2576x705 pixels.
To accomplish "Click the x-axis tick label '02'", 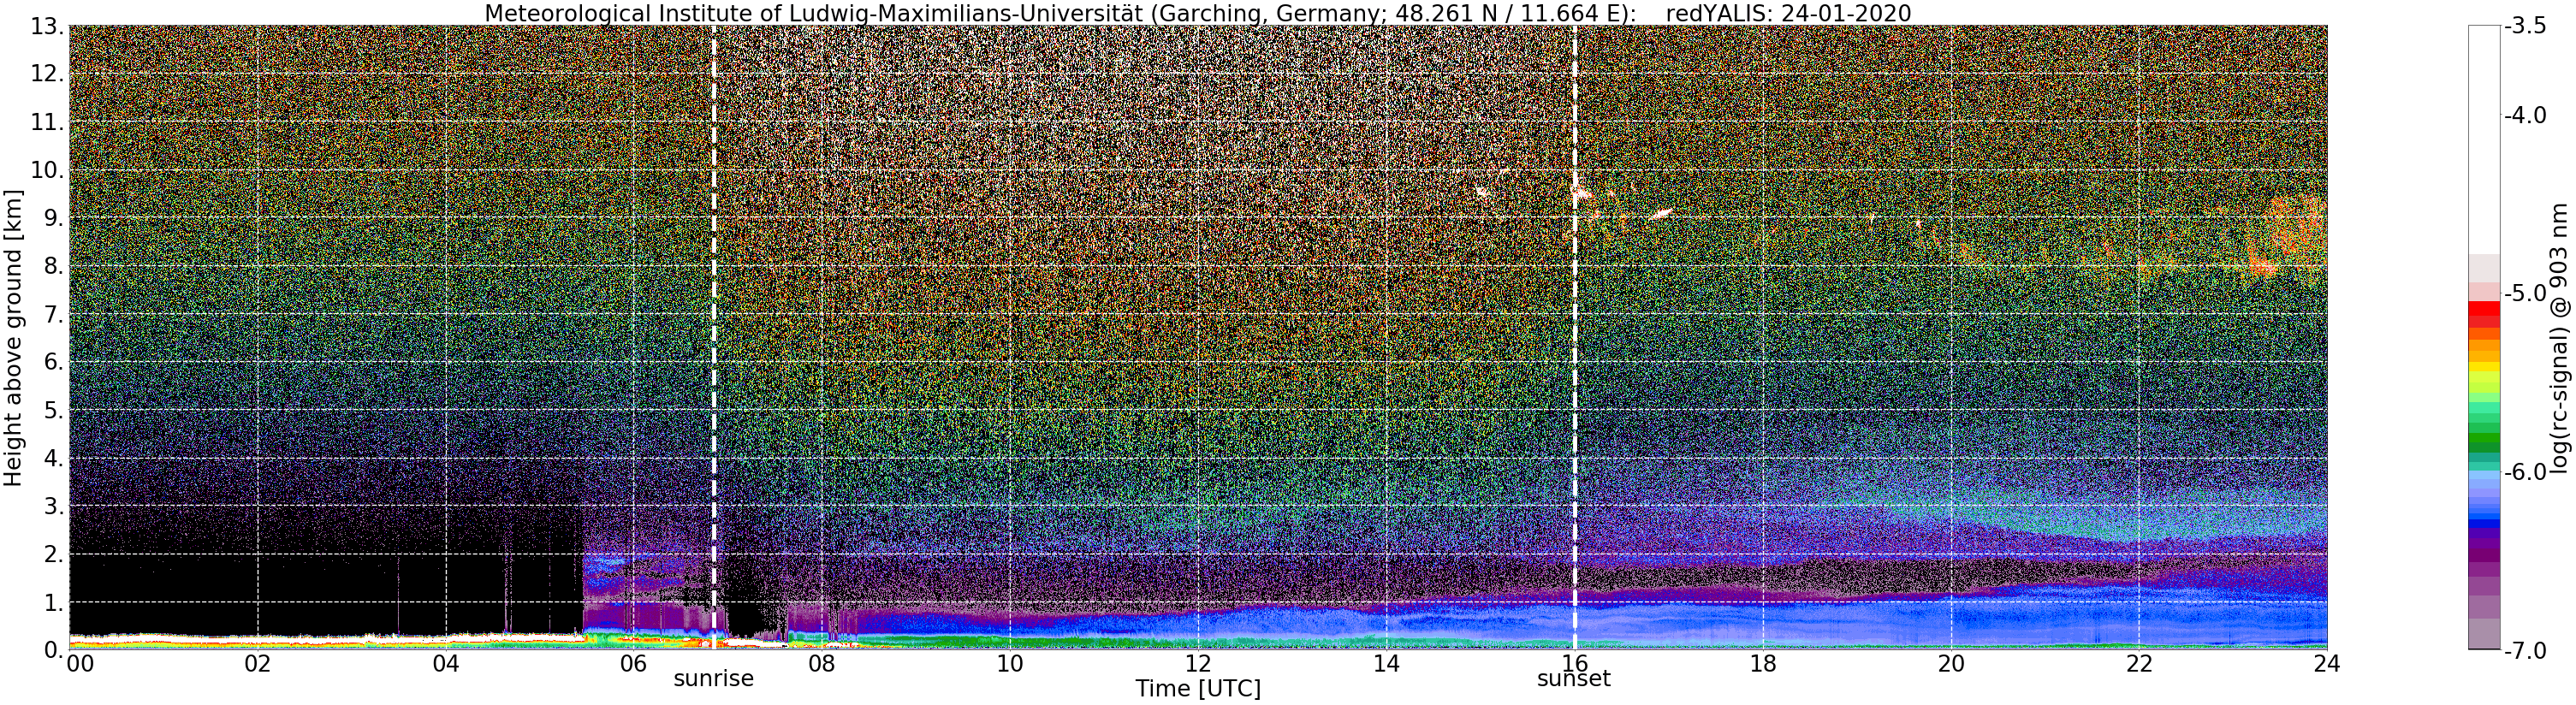I will point(257,664).
